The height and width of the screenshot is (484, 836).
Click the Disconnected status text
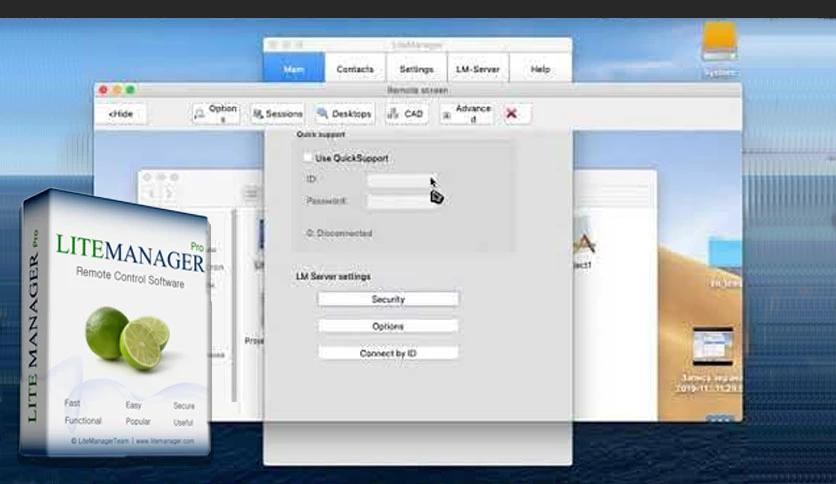(x=340, y=233)
